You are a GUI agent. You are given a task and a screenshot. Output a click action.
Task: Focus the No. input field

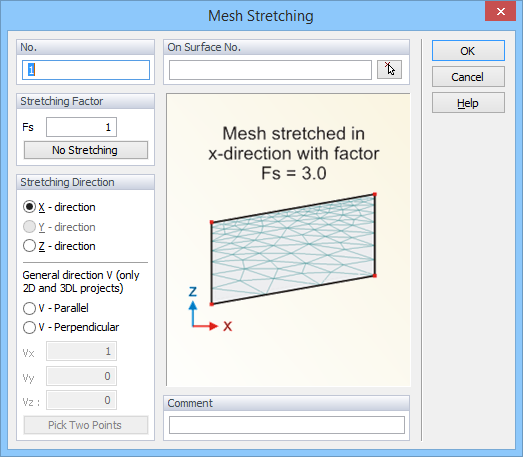pyautogui.click(x=86, y=70)
